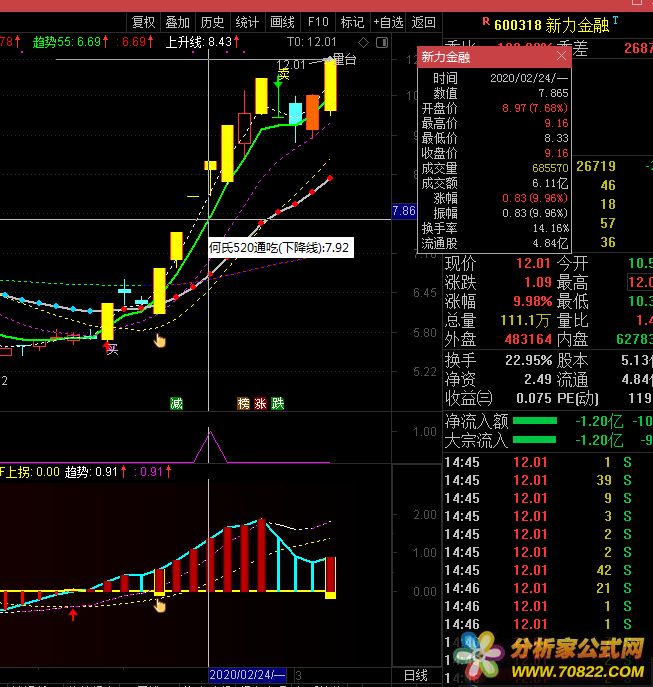Close the 新力金融 data popup
Screen dimensions: 653x687
(x=562, y=57)
